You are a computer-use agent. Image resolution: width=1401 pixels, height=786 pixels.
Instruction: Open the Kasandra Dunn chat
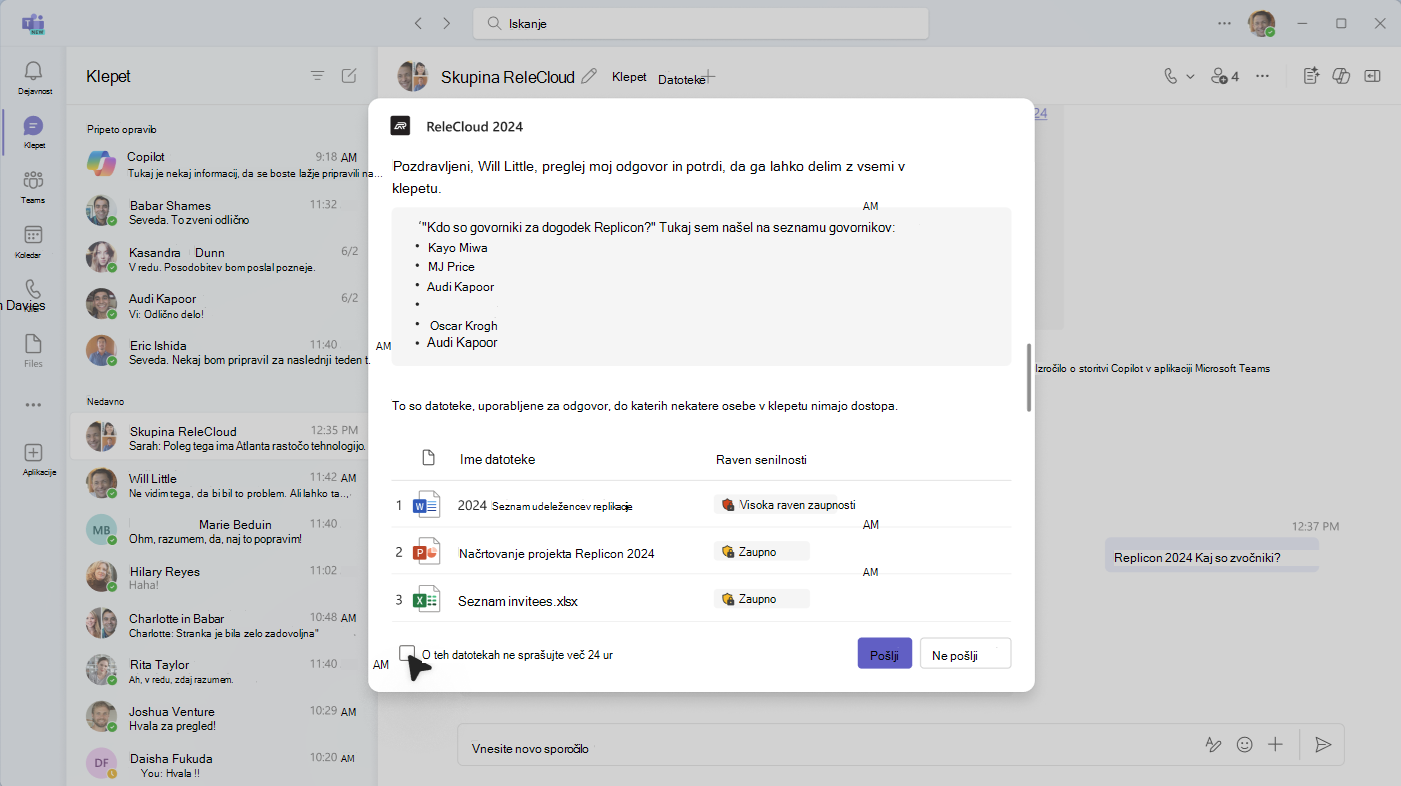tap(222, 258)
